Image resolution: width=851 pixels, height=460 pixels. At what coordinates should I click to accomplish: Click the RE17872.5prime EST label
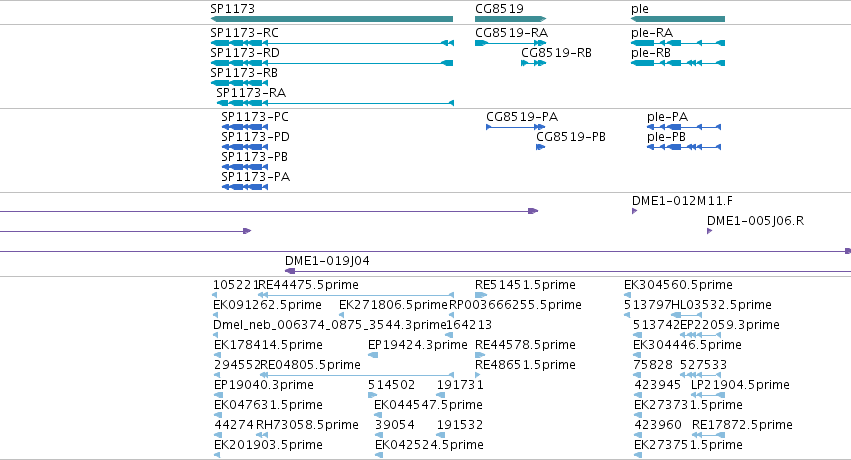[x=742, y=425]
